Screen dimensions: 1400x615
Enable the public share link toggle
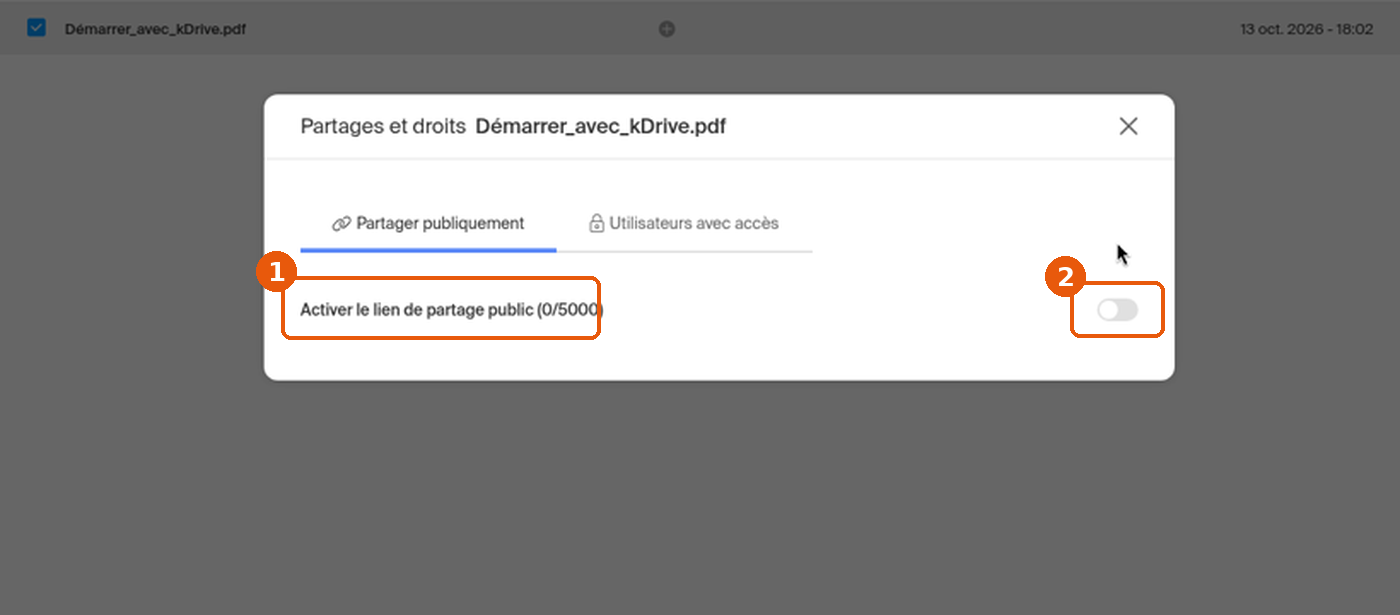click(1117, 310)
